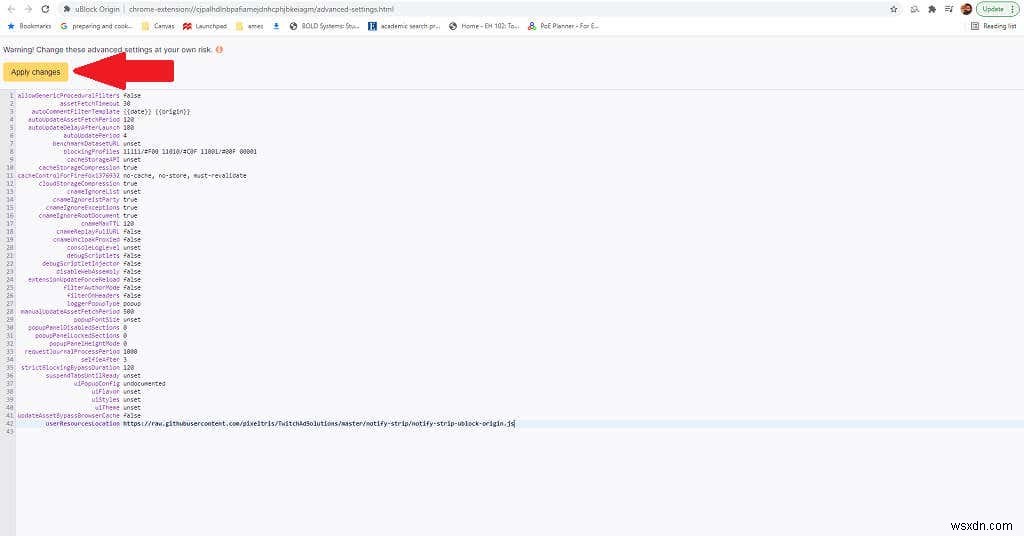Viewport: 1024px width, 536px height.
Task: Click the uBlock Origin extension icon in the address bar
Action: (67, 9)
